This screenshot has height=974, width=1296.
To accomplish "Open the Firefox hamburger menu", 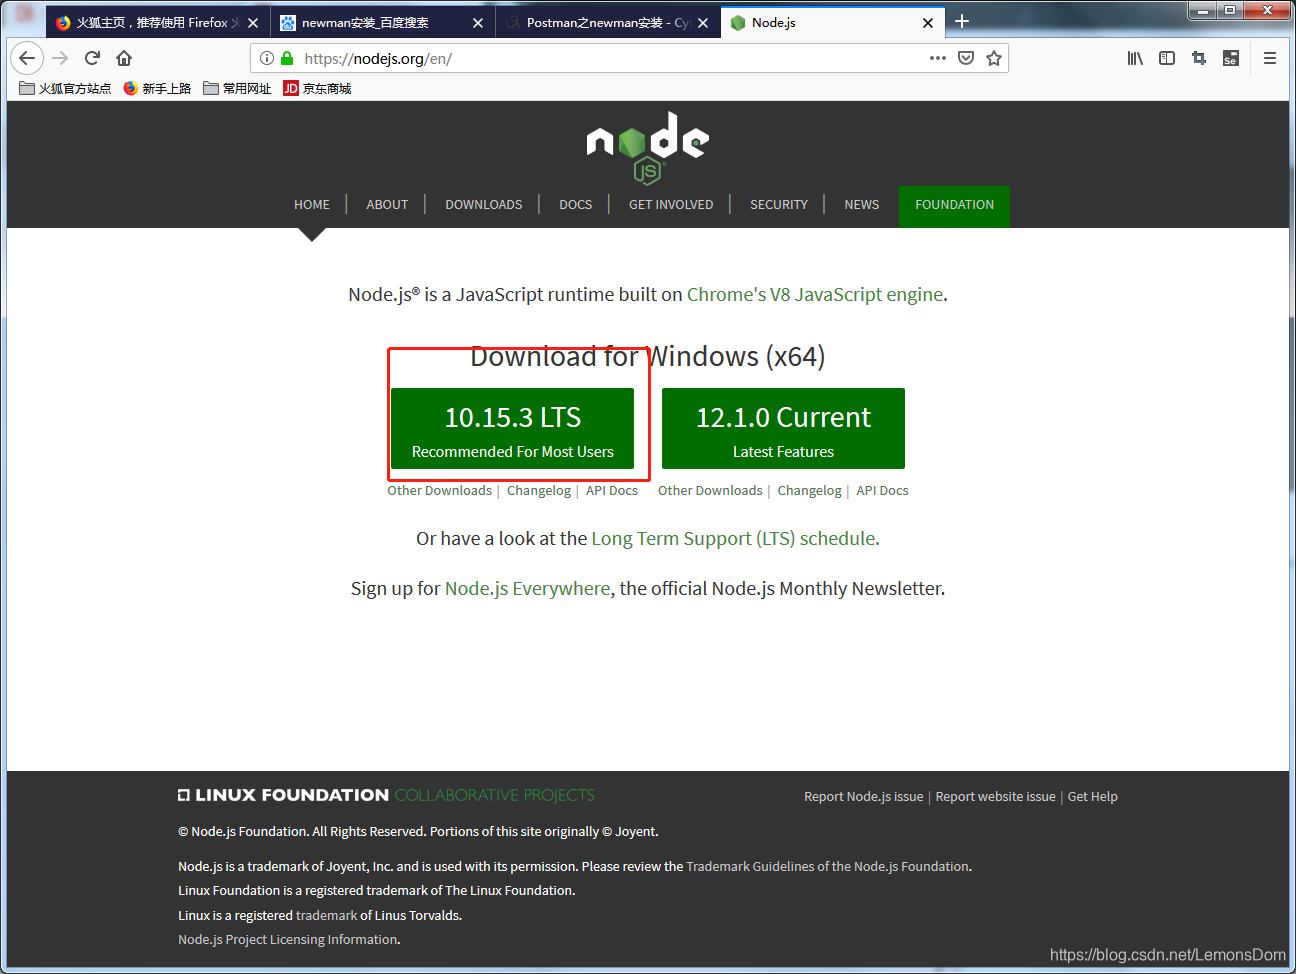I will (1270, 58).
